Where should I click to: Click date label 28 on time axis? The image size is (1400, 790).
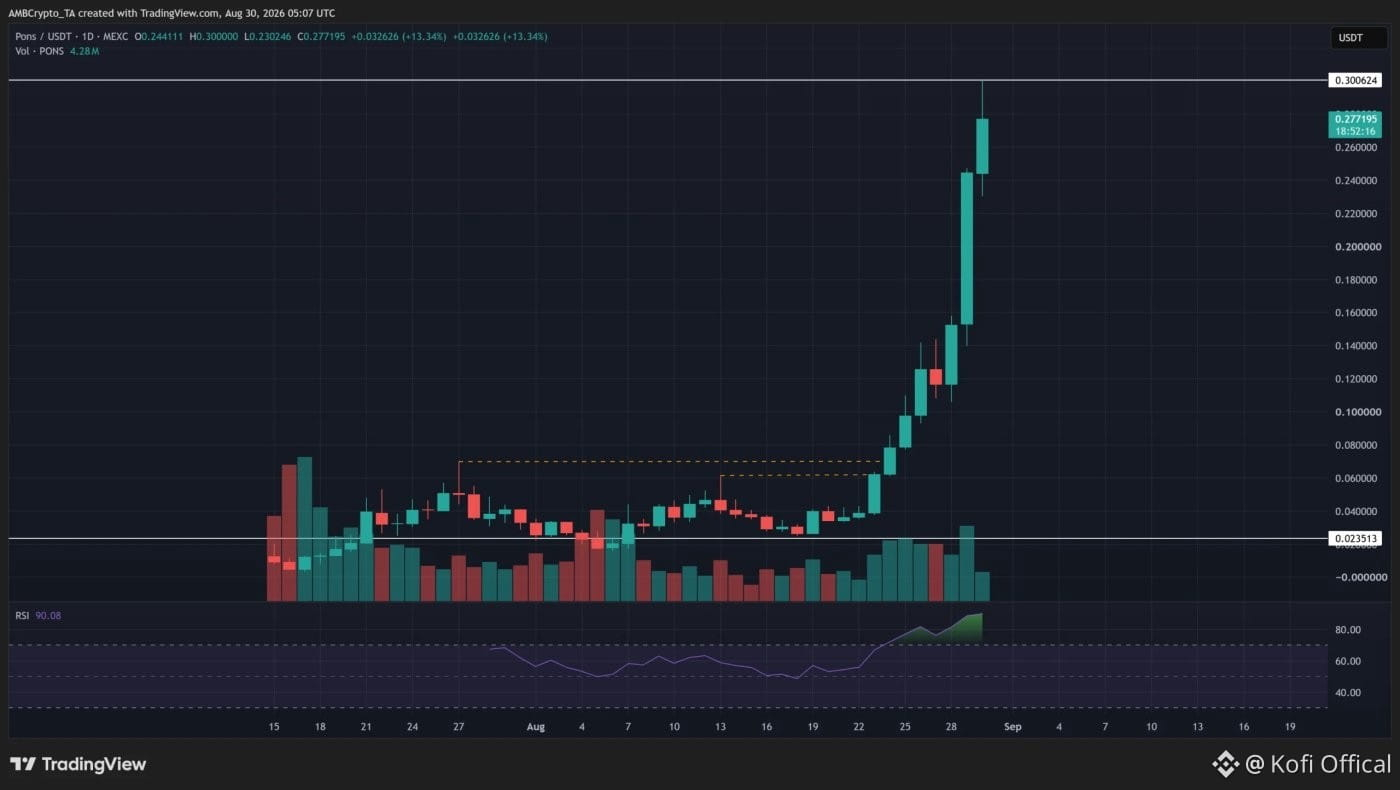(950, 726)
